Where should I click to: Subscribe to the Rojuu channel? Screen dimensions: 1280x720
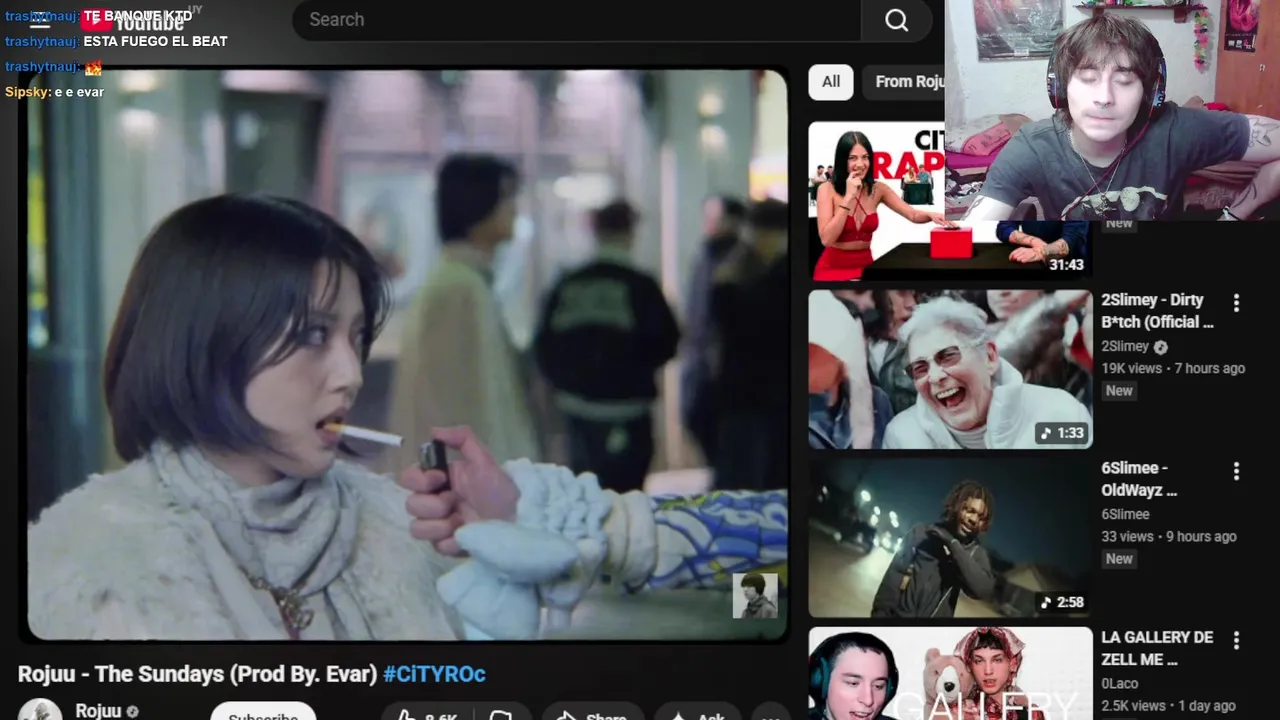tap(263, 712)
